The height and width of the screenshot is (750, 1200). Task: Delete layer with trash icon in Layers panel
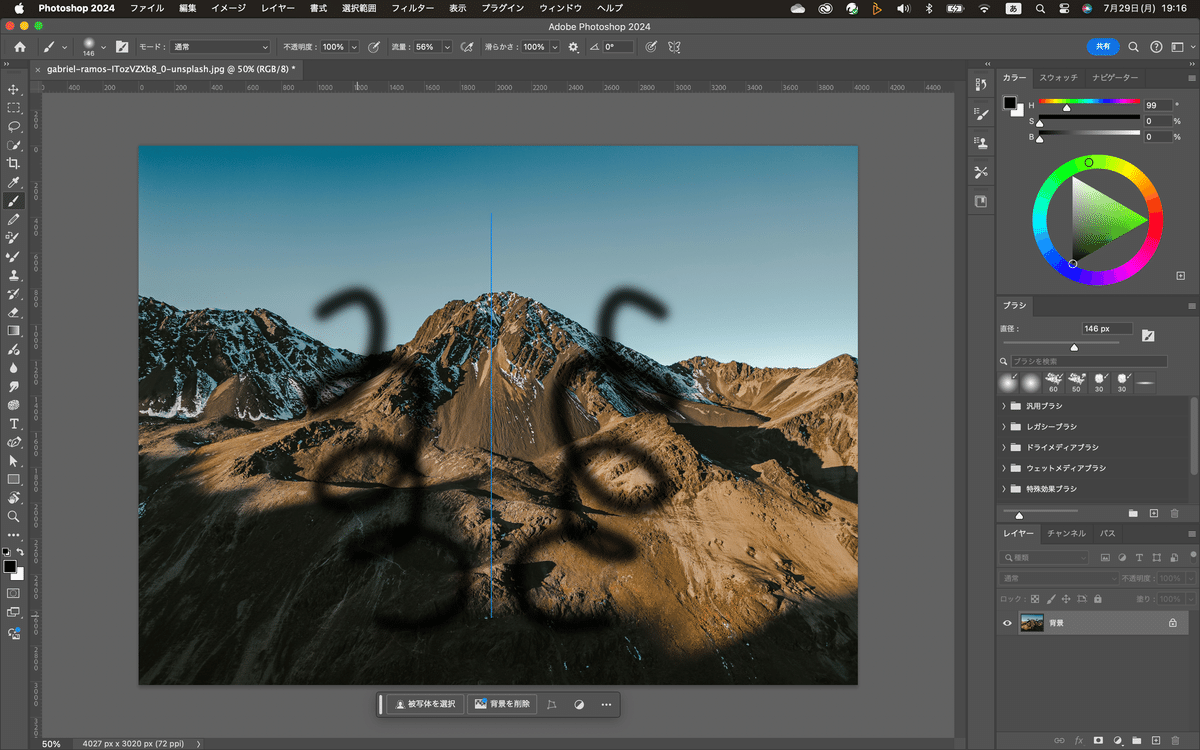click(1174, 740)
